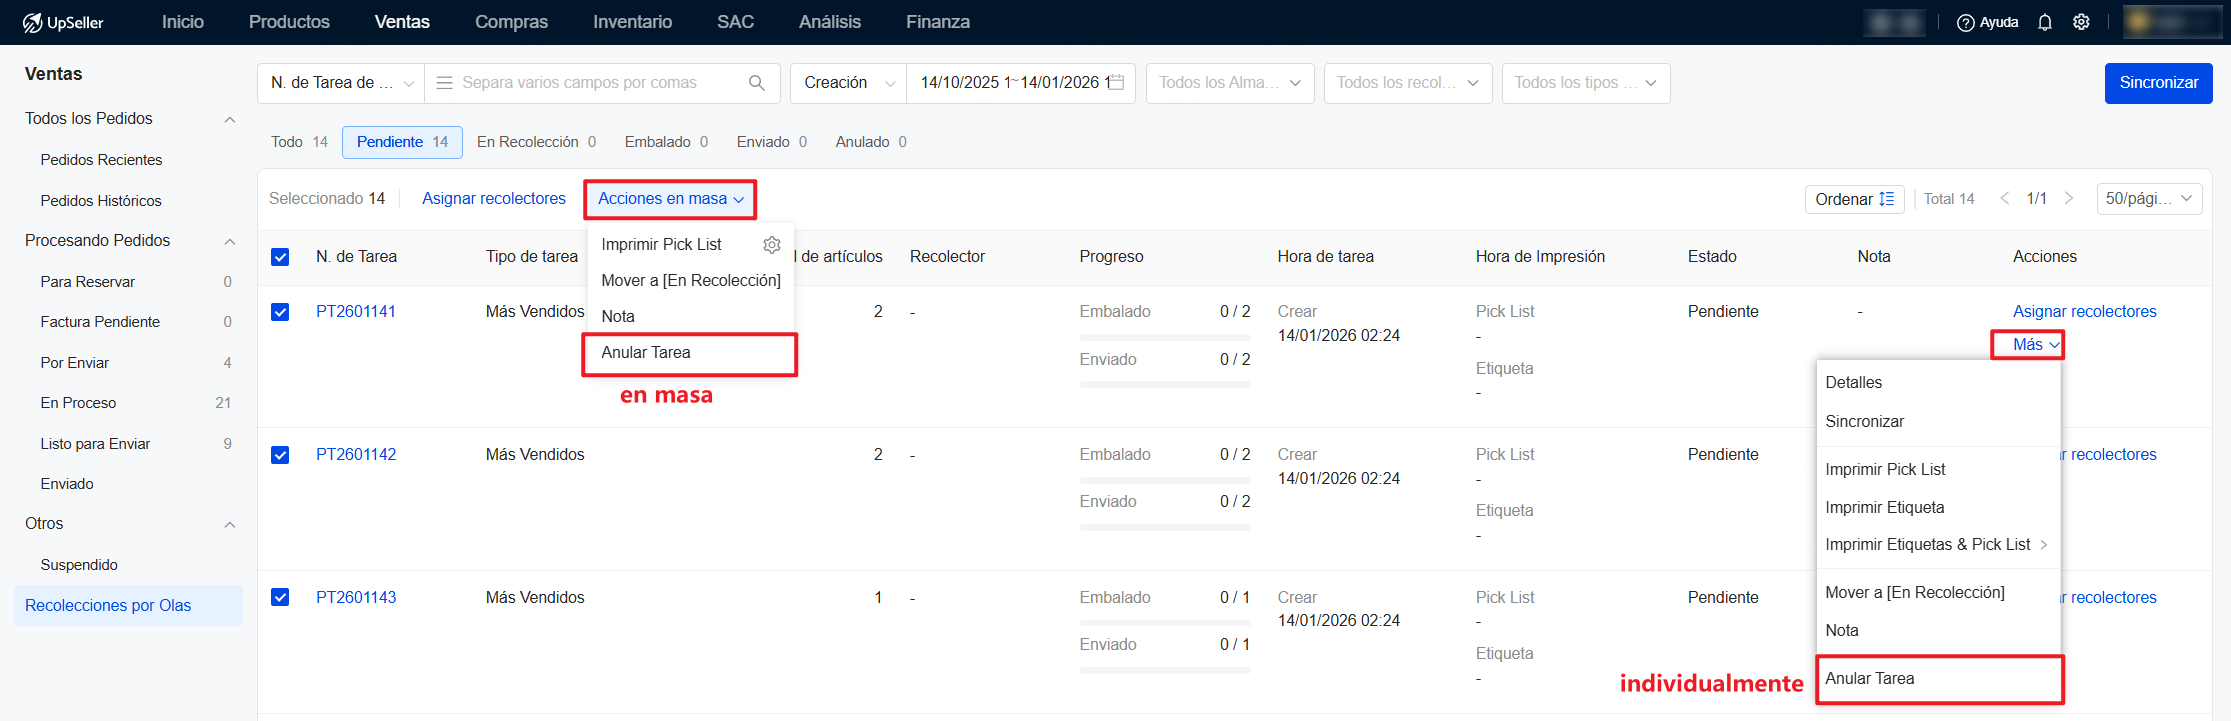The width and height of the screenshot is (2231, 721).
Task: Open the Acciones en masa dropdown
Action: click(x=670, y=199)
